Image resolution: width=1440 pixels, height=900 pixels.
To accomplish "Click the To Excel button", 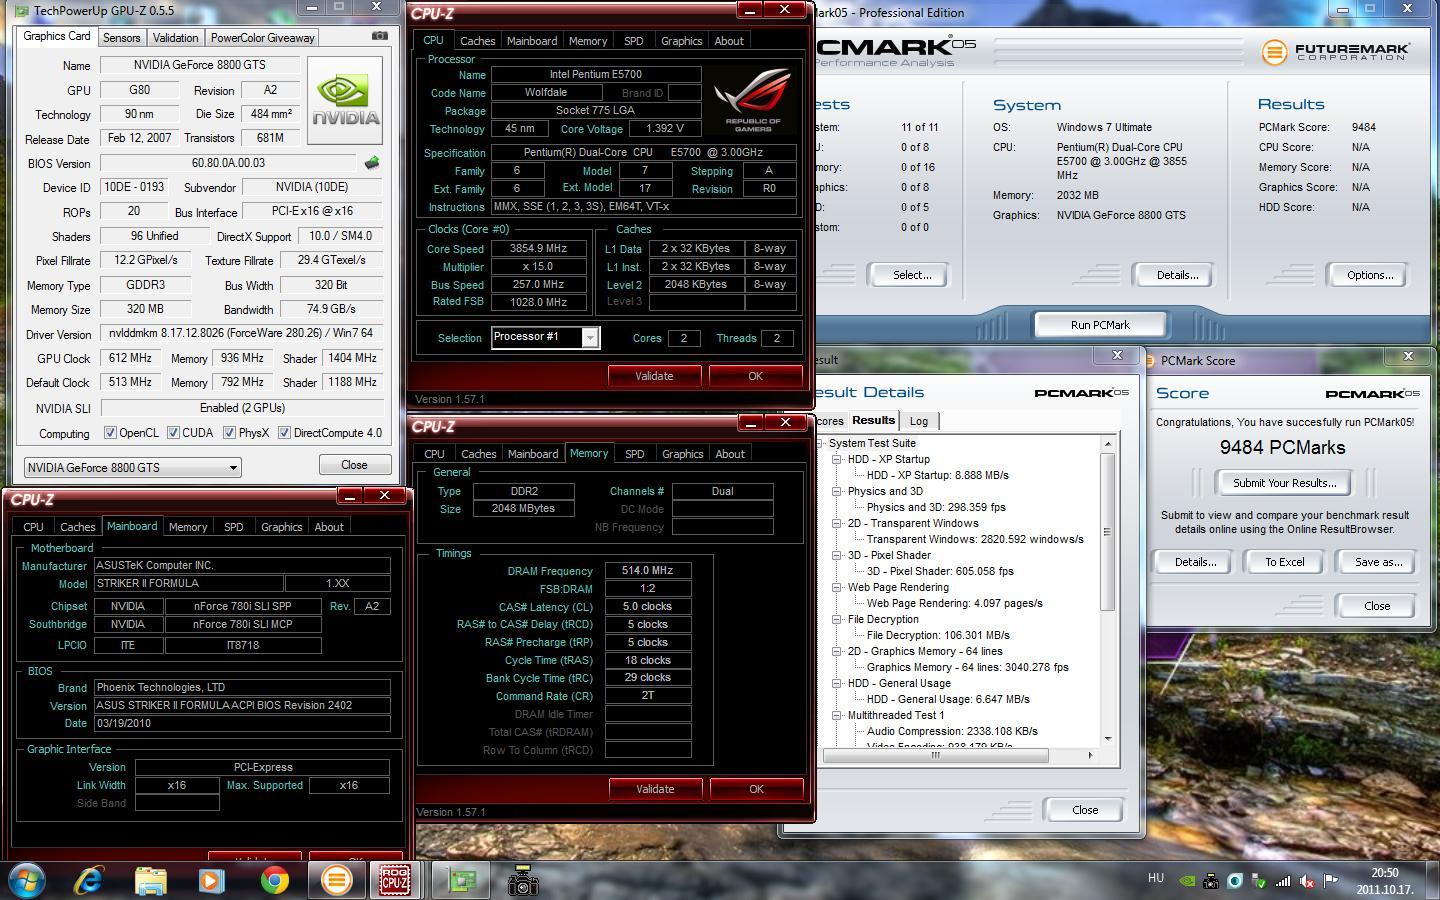I will [1284, 562].
